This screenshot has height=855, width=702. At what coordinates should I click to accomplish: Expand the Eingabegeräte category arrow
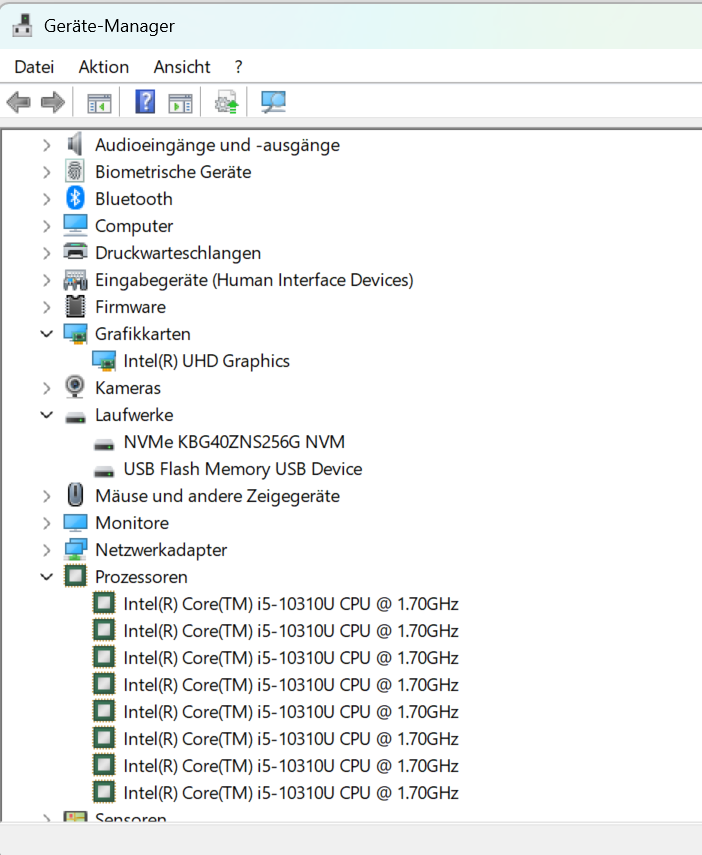click(47, 280)
